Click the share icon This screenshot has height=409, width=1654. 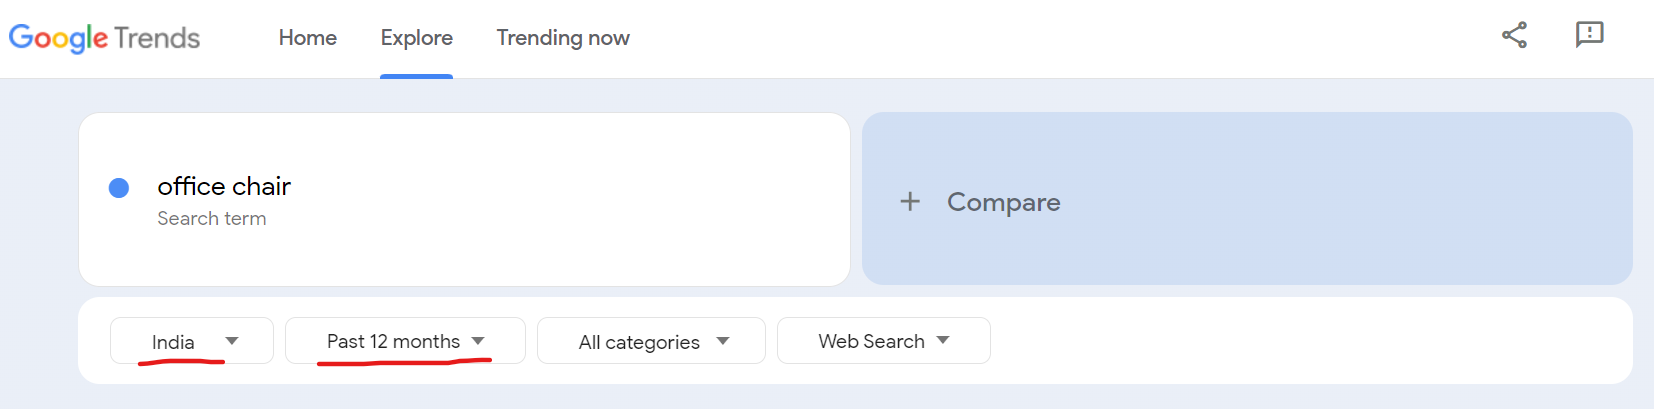(x=1514, y=35)
